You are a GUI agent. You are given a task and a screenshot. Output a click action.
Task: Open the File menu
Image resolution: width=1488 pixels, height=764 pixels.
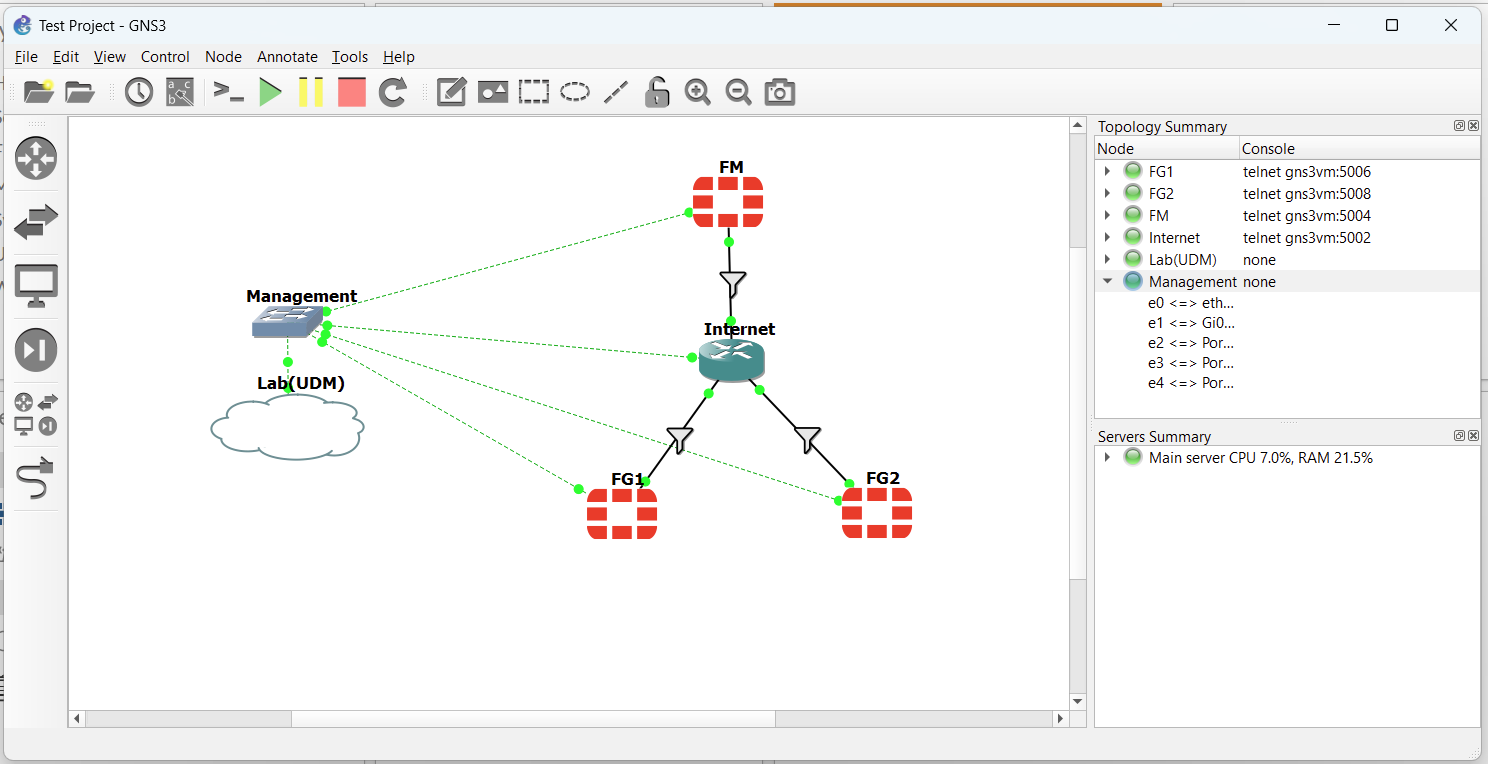tap(26, 57)
